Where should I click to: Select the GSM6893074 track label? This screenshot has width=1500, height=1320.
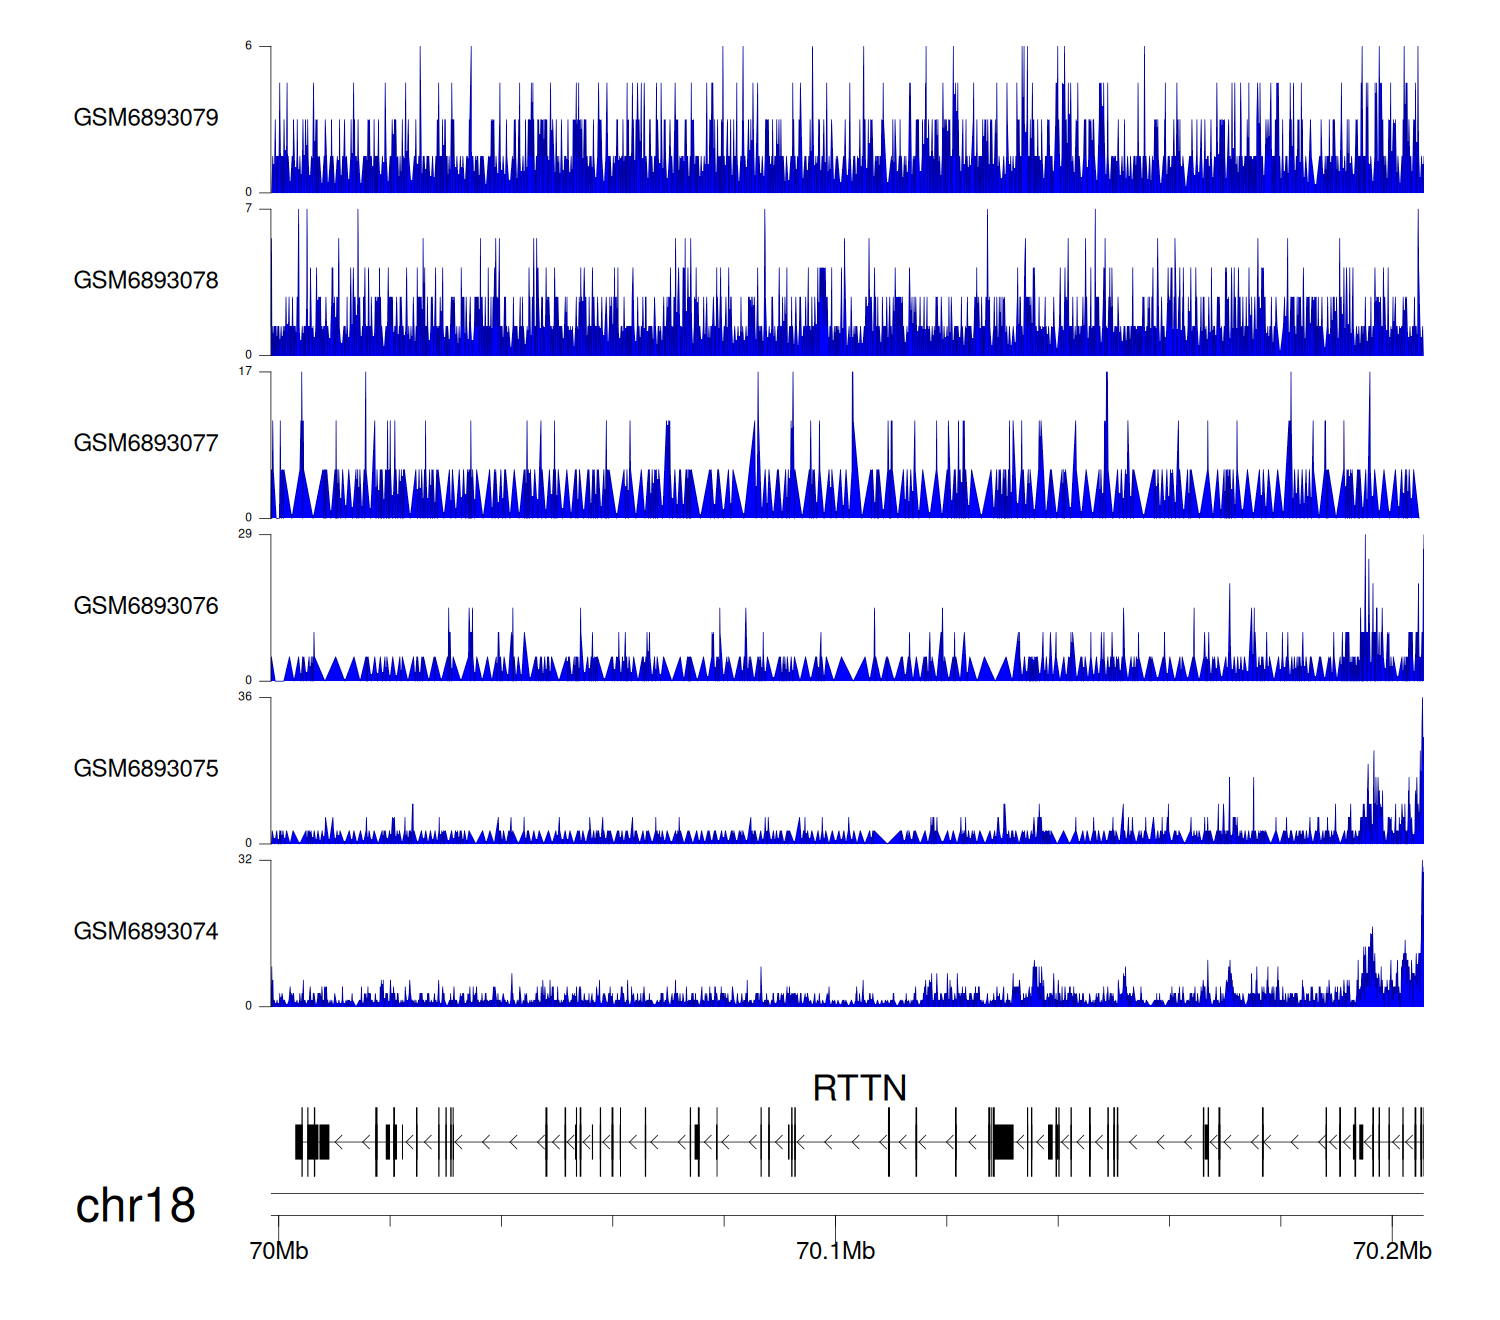point(146,932)
